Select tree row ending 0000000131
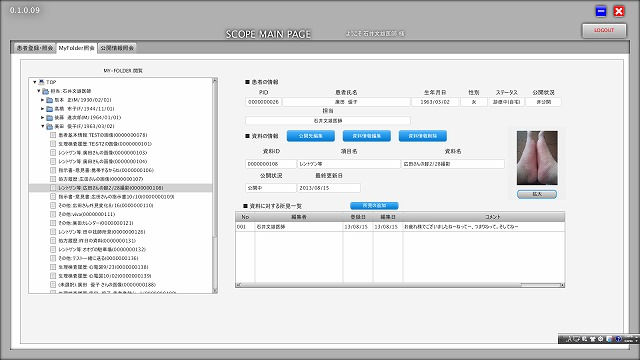 pyautogui.click(x=120, y=241)
